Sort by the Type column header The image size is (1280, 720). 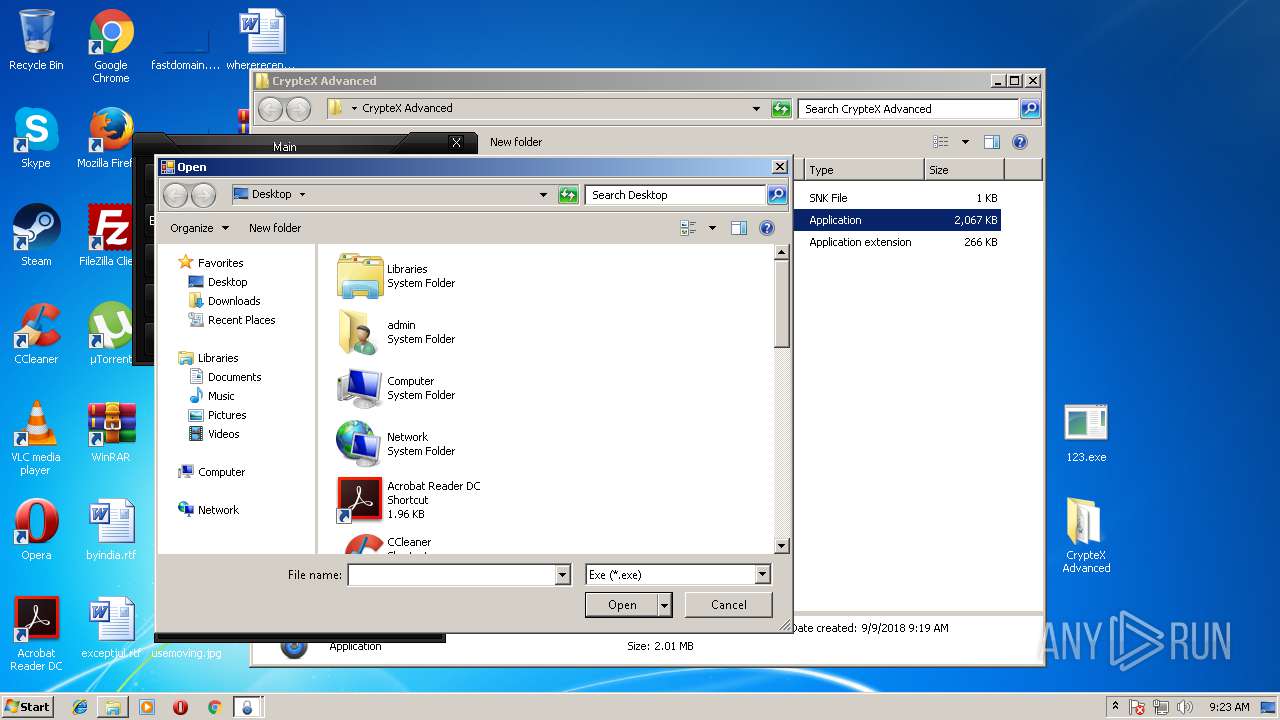(x=864, y=170)
